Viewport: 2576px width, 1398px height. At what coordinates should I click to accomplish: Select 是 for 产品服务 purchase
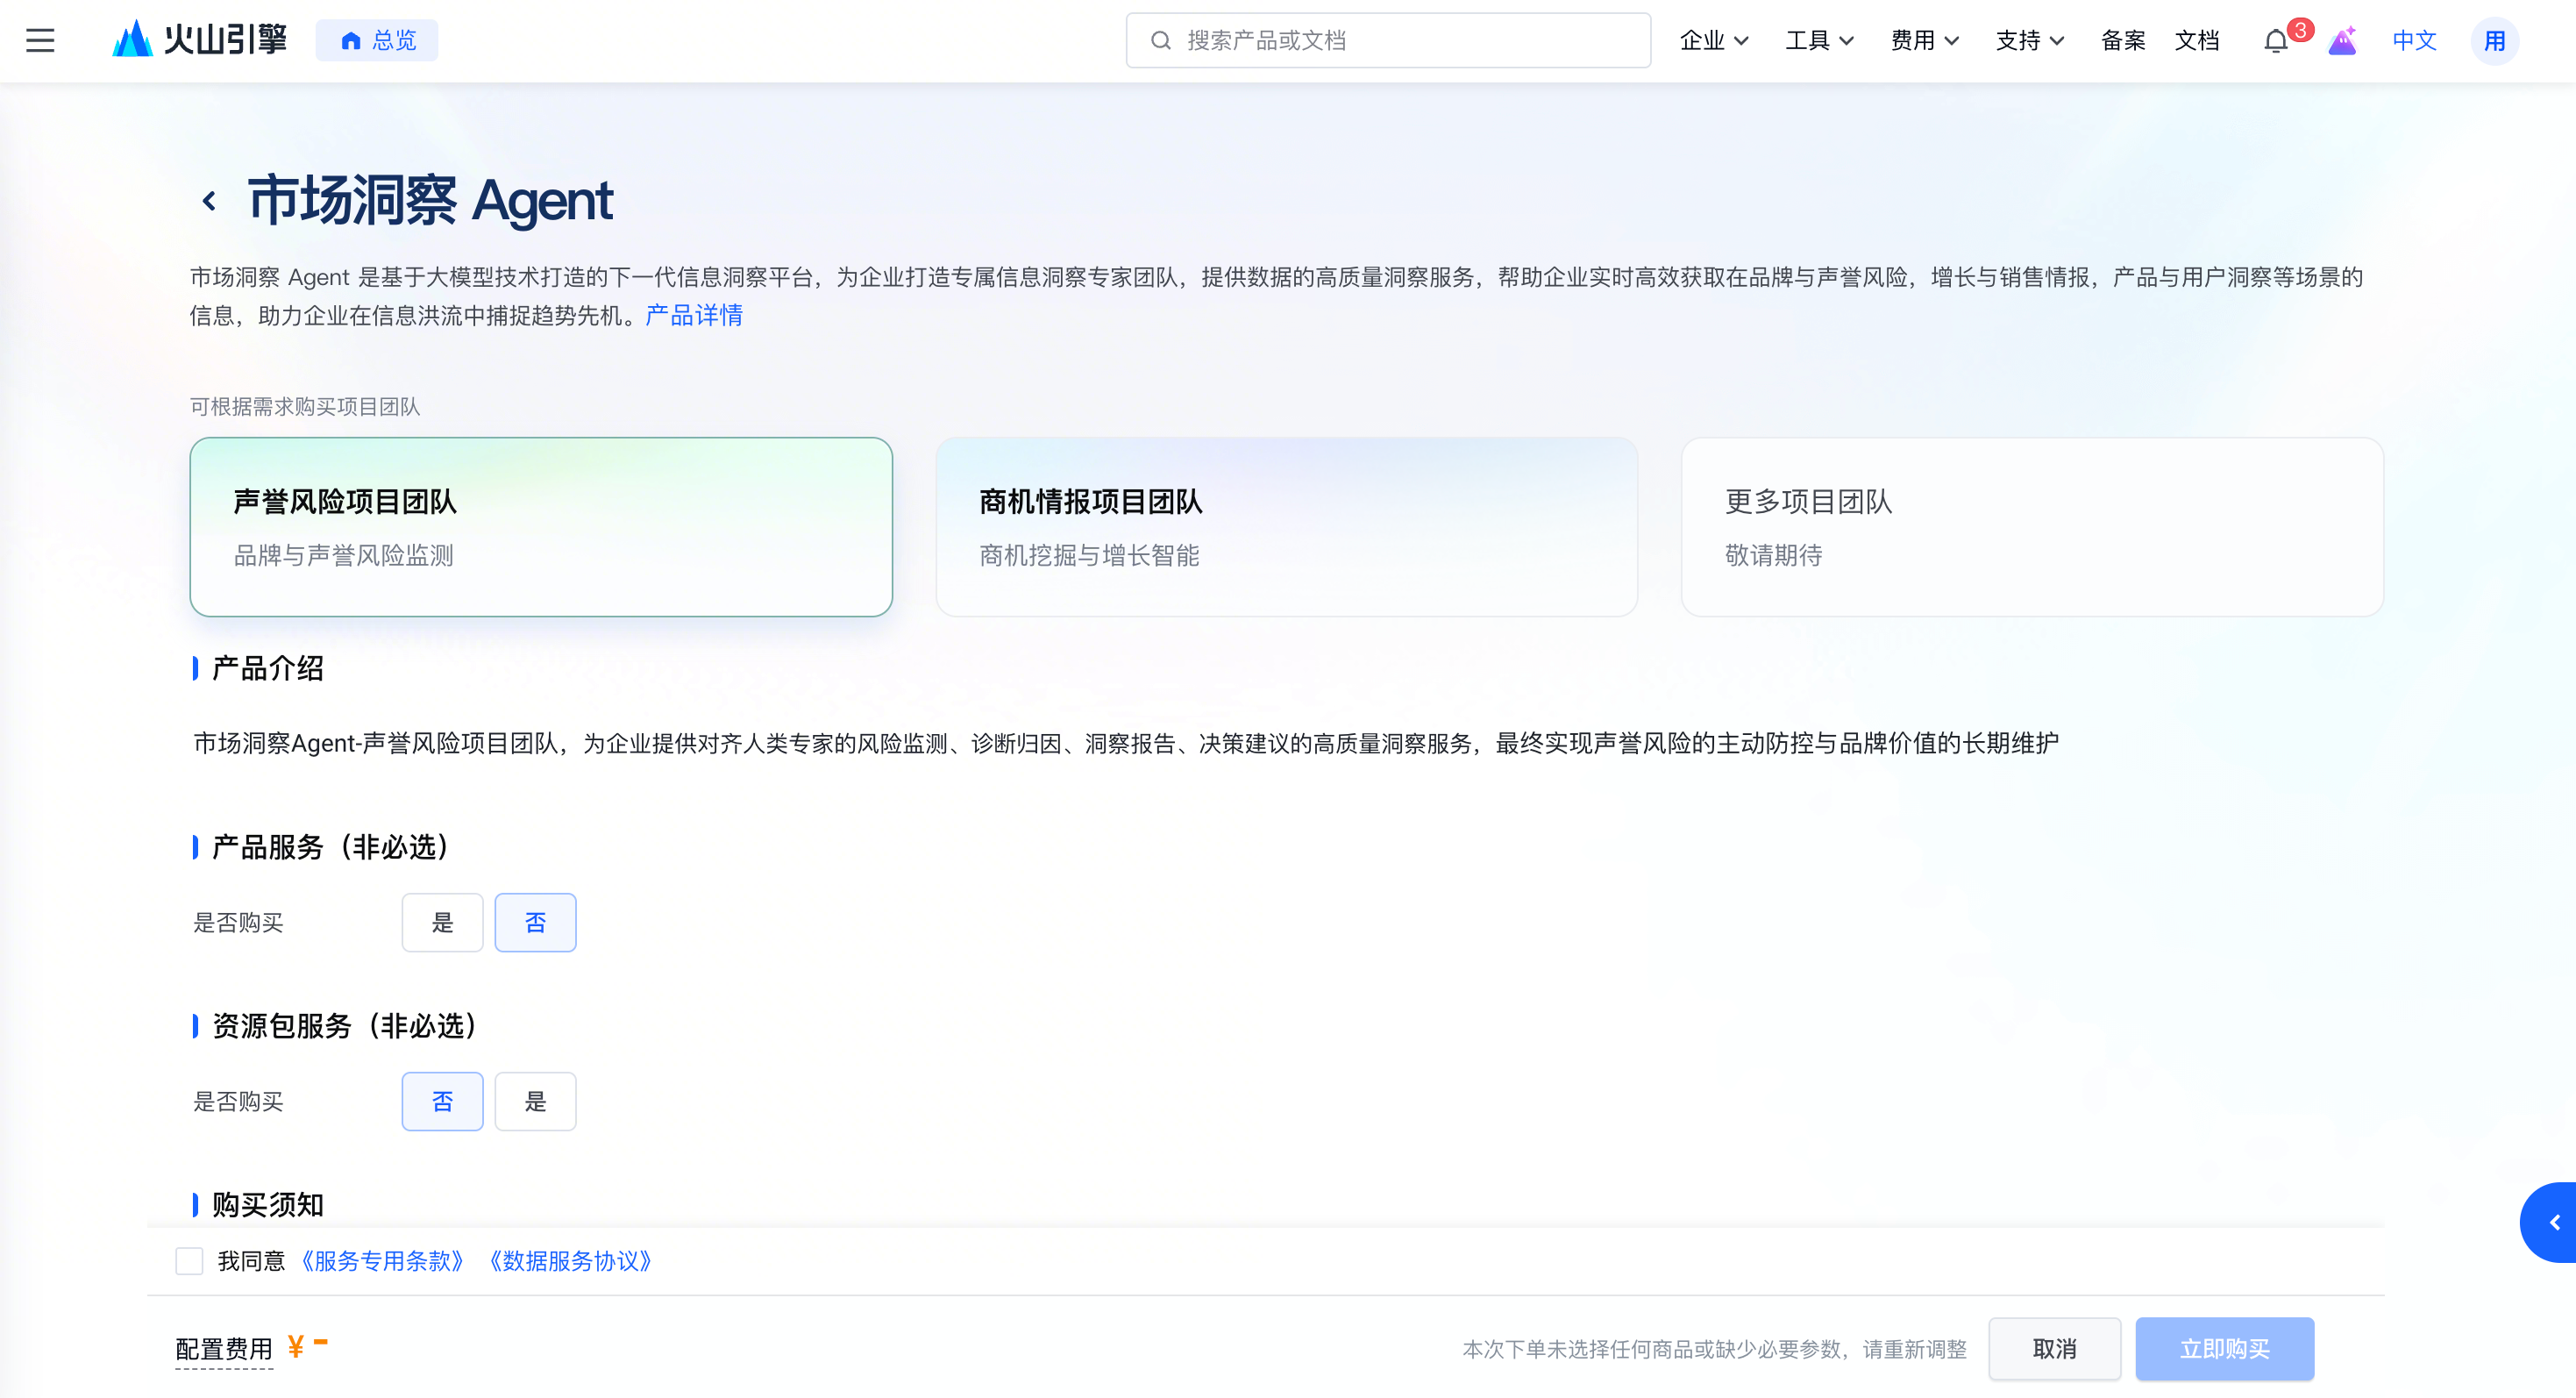(442, 922)
